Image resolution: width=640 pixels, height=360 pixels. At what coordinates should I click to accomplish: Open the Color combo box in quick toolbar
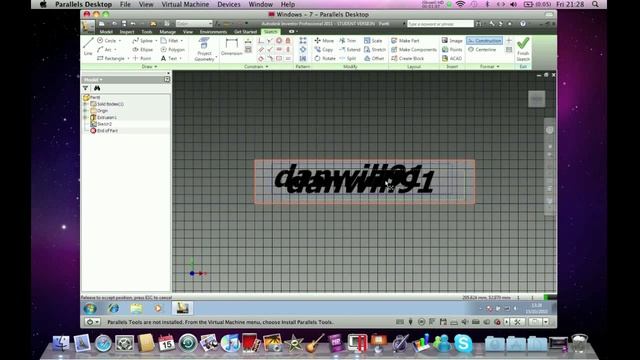click(x=194, y=24)
